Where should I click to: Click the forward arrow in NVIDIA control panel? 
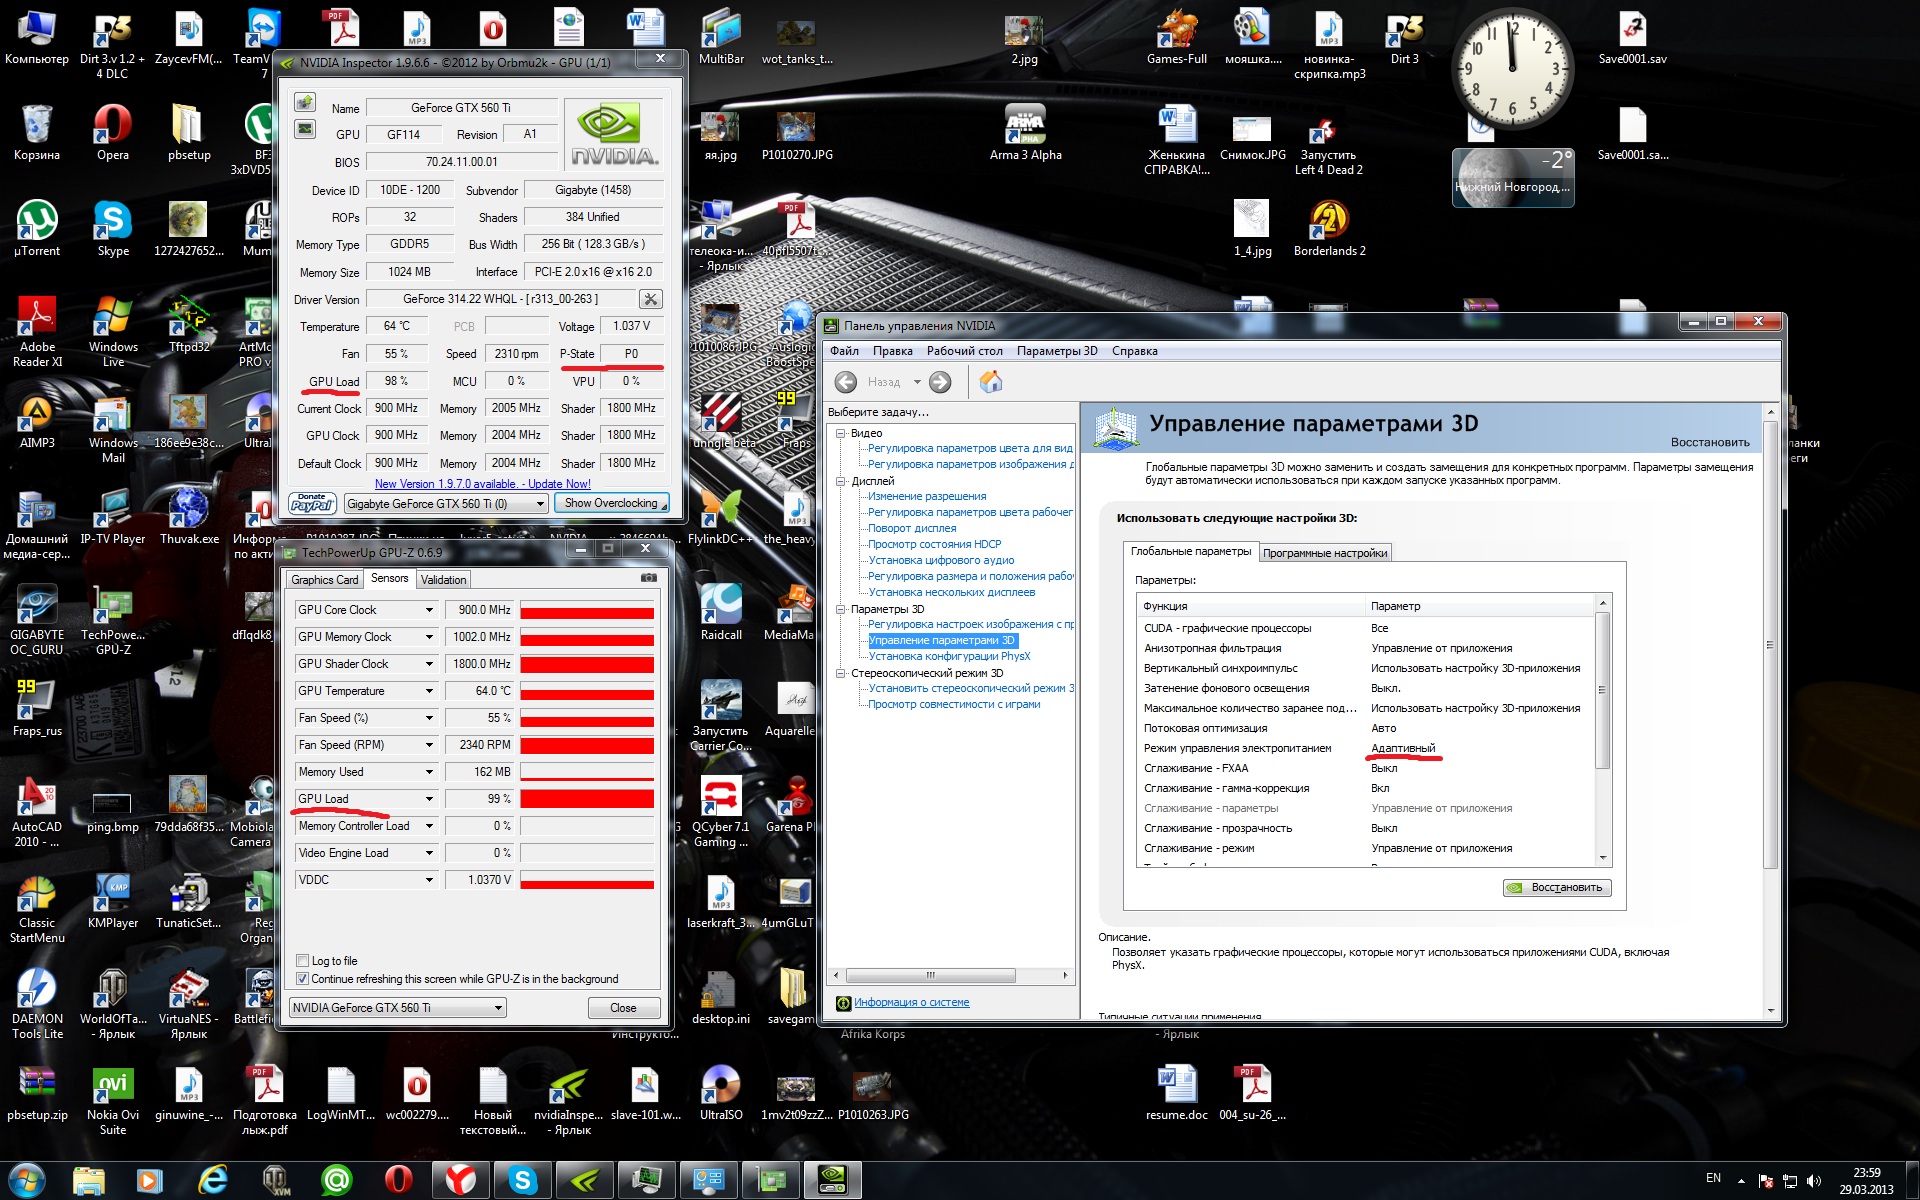point(940,382)
